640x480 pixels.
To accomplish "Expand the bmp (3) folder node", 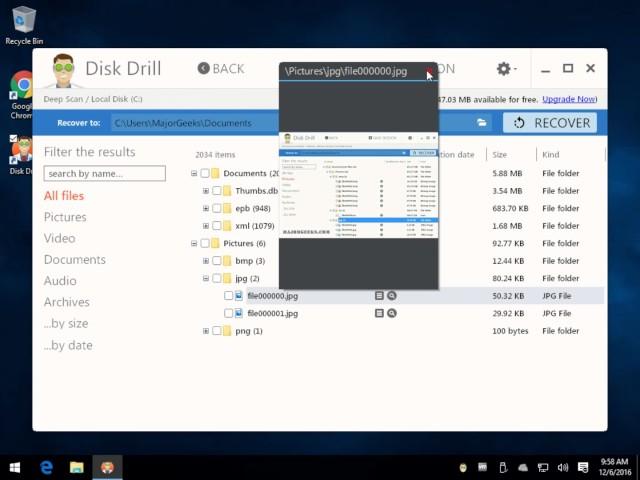I will 206,261.
